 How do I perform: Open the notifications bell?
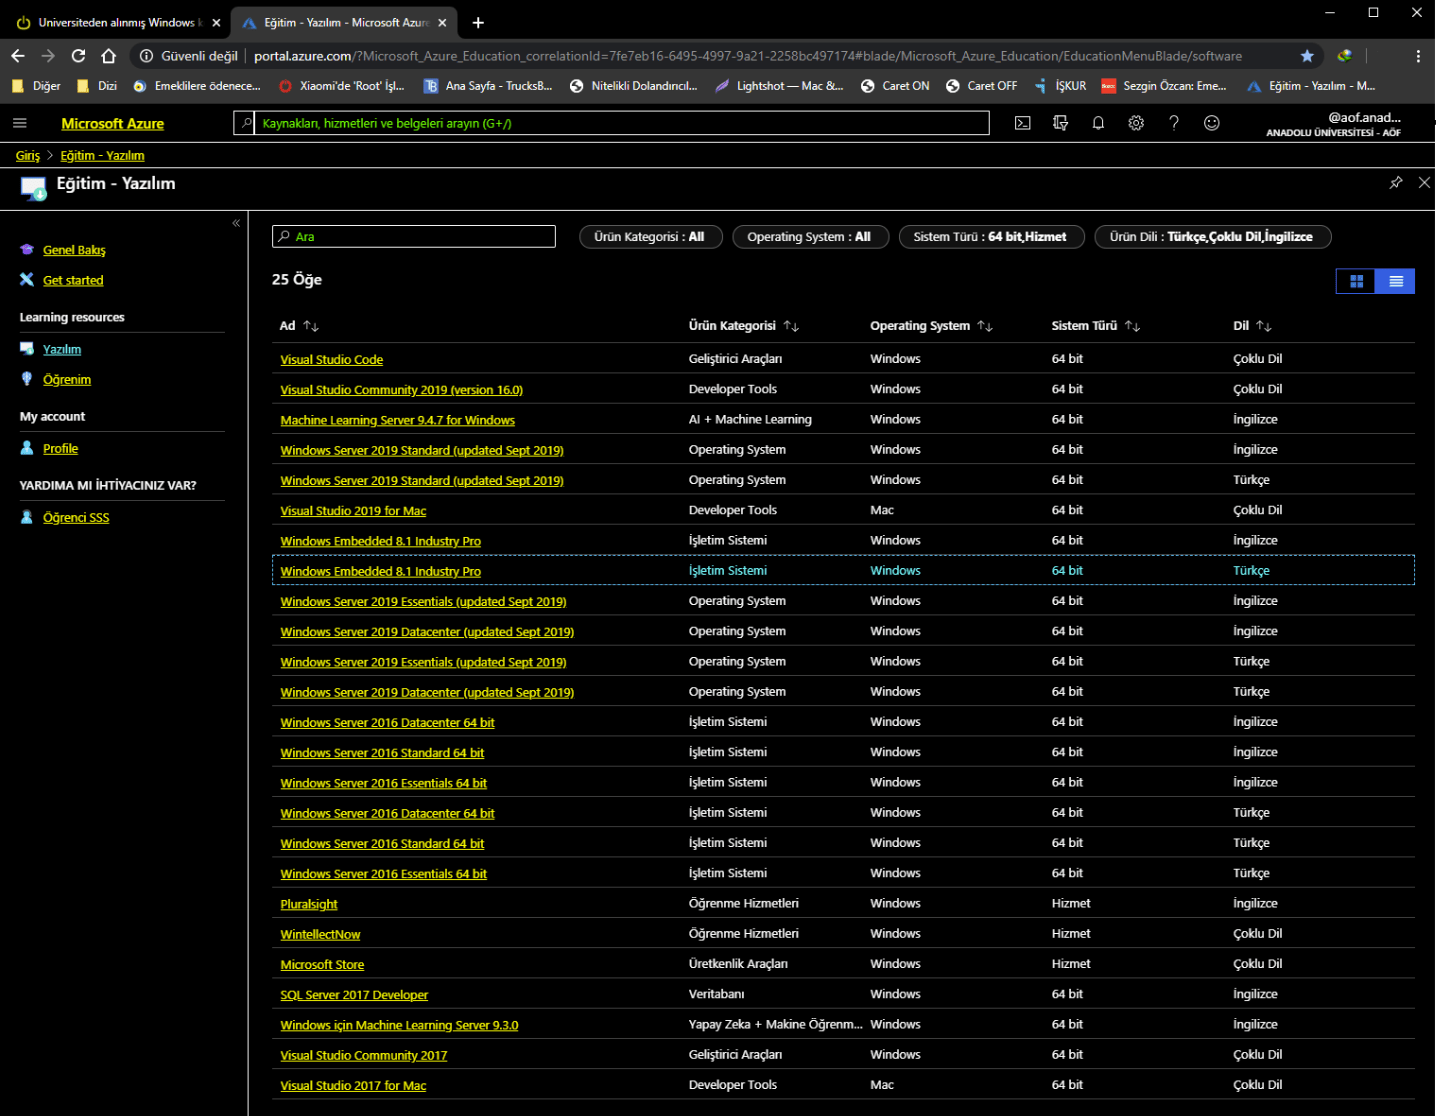(x=1098, y=123)
